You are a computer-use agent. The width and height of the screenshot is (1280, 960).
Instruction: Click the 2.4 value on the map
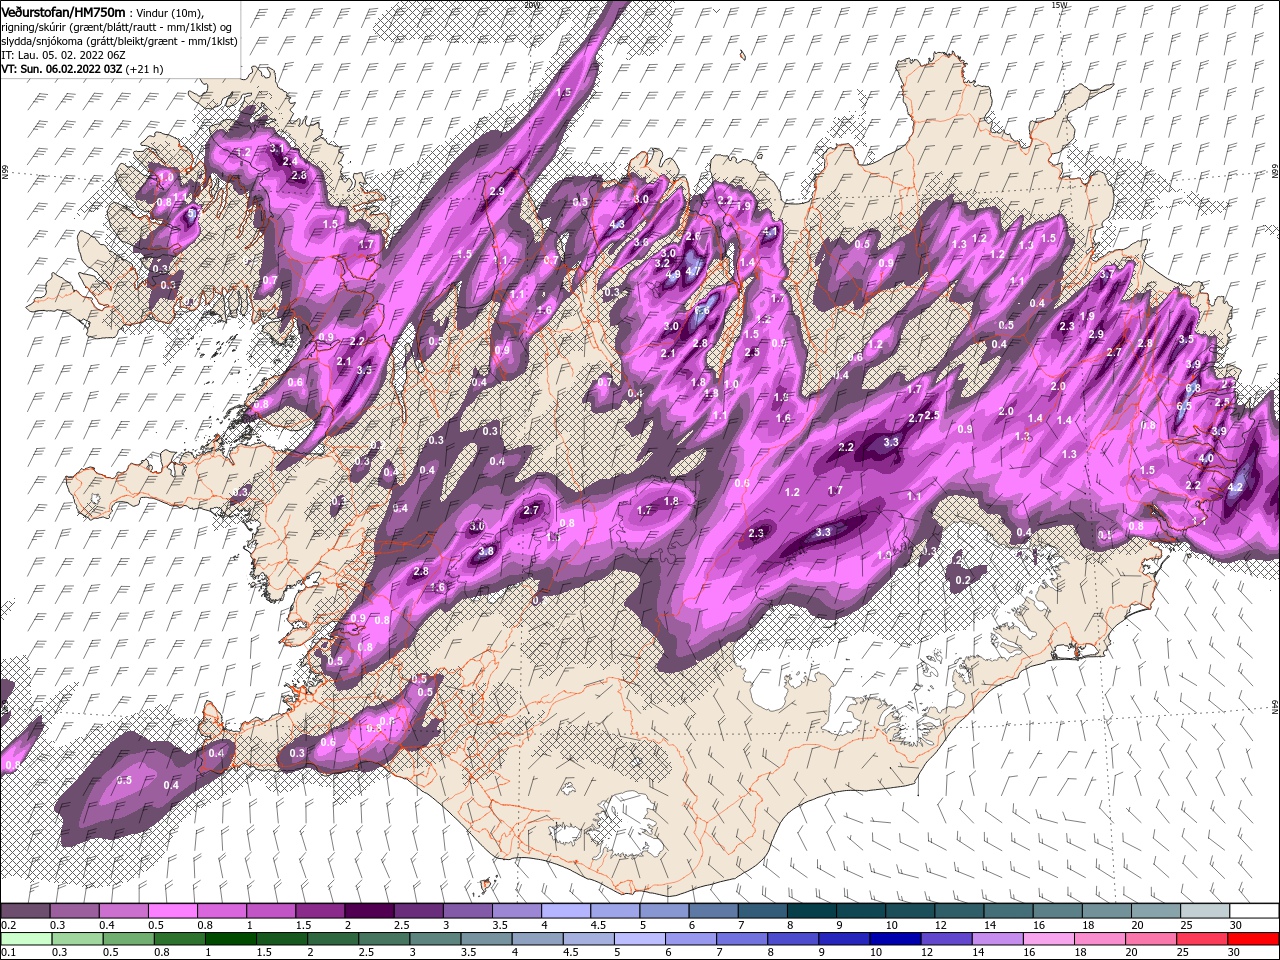click(290, 161)
